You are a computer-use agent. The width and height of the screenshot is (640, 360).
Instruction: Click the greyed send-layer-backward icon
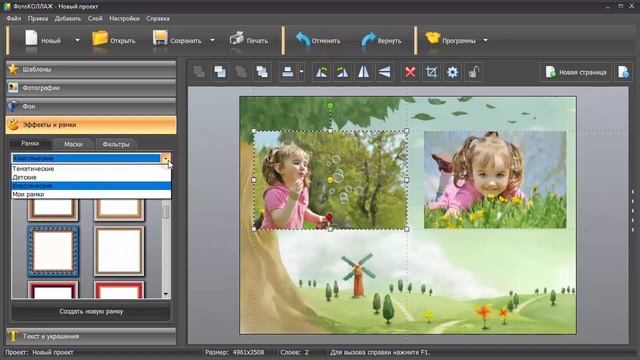pos(241,72)
